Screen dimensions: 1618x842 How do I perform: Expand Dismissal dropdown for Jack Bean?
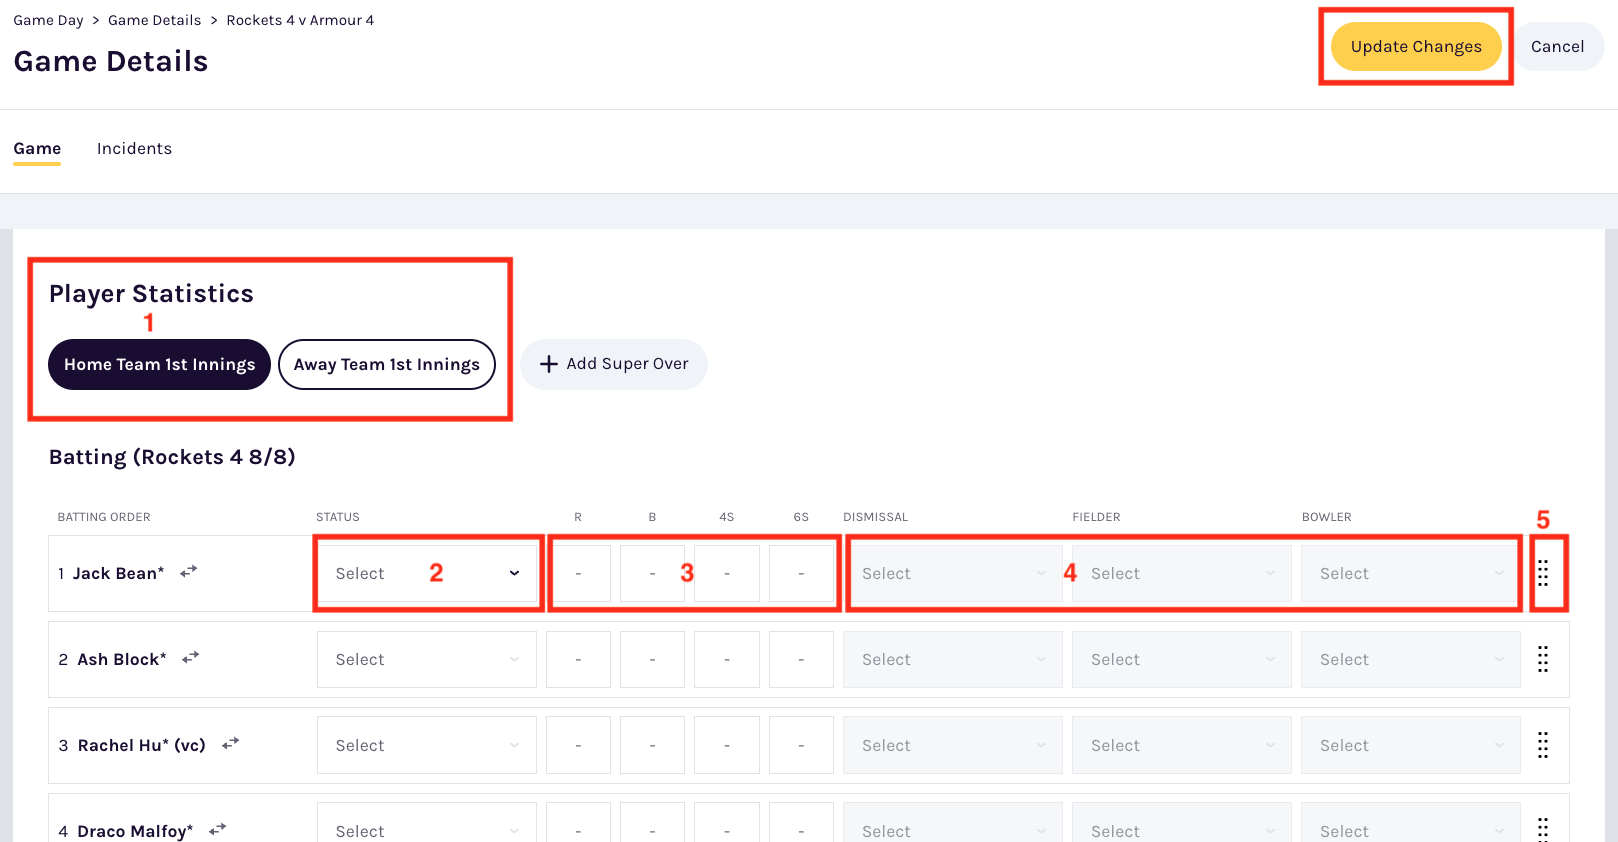[x=952, y=574]
